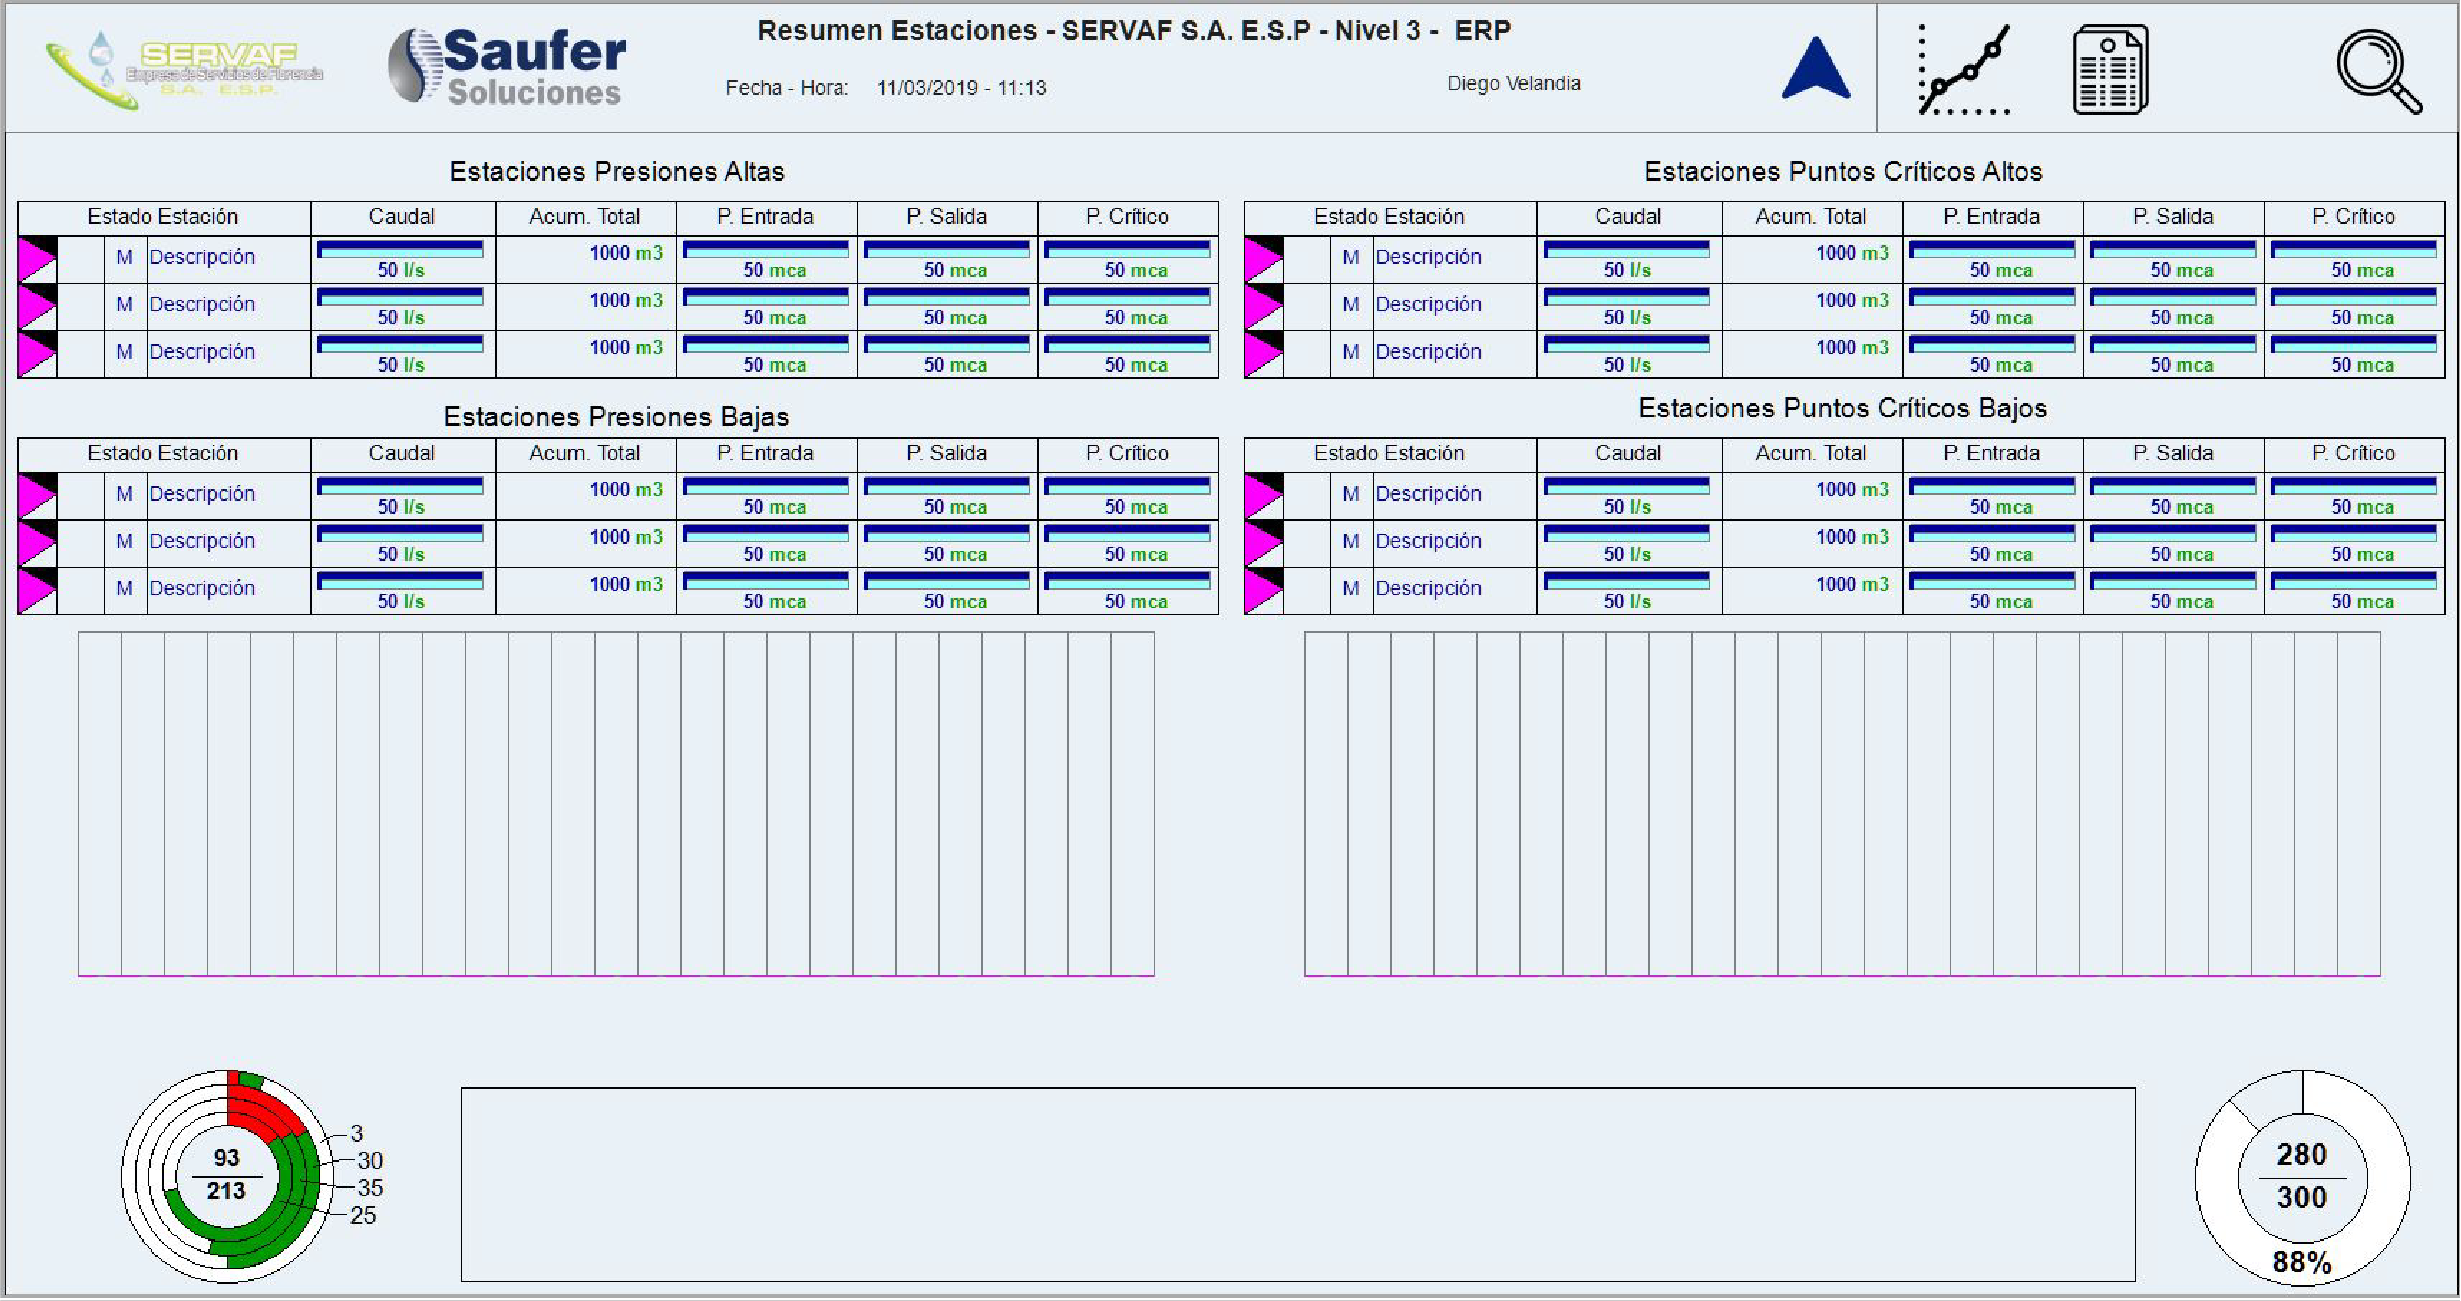Click first Descripción link in Presiones Altas
The image size is (2461, 1301).
pos(202,257)
